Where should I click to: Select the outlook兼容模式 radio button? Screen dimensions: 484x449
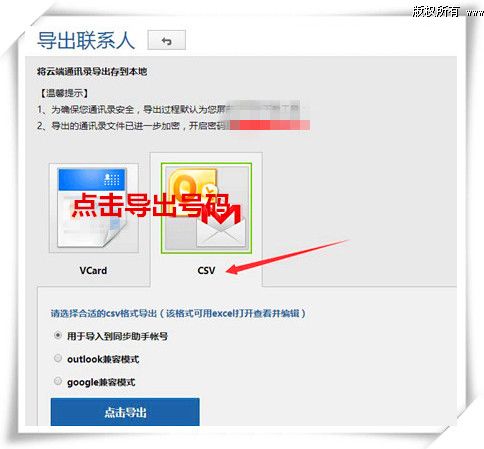pyautogui.click(x=58, y=358)
